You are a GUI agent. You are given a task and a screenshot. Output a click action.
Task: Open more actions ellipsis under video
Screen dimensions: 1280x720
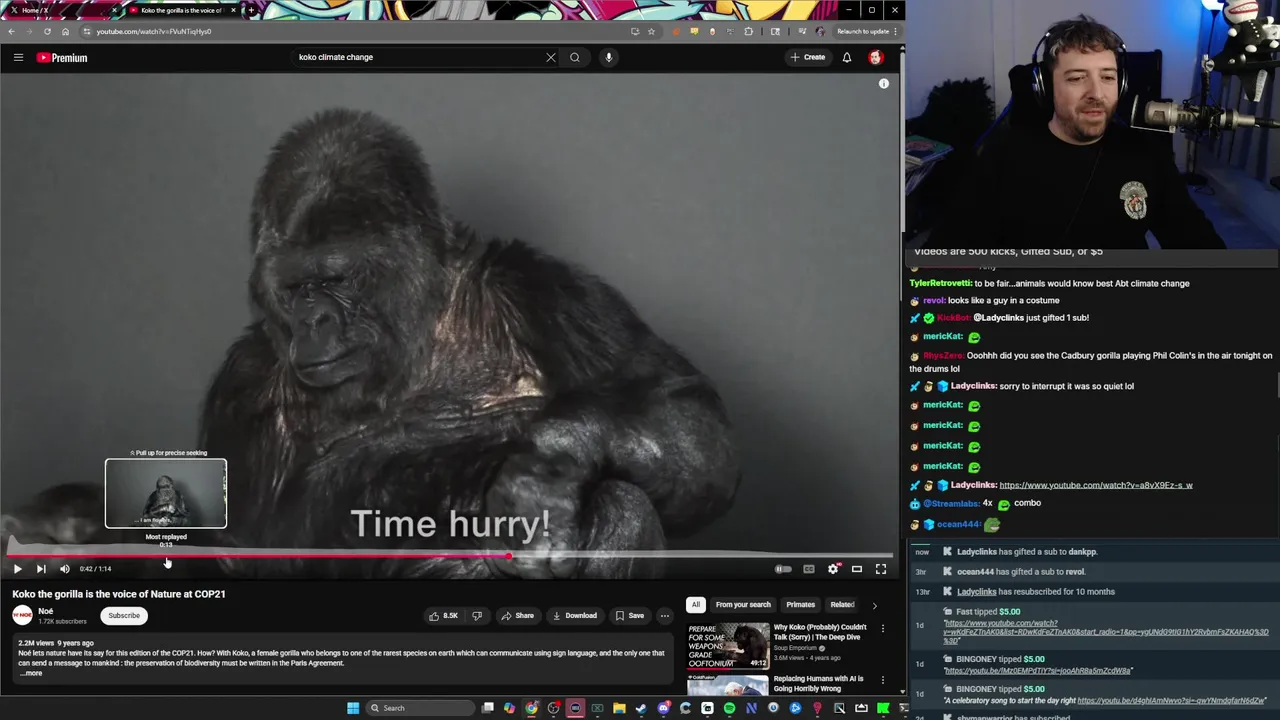tap(665, 616)
